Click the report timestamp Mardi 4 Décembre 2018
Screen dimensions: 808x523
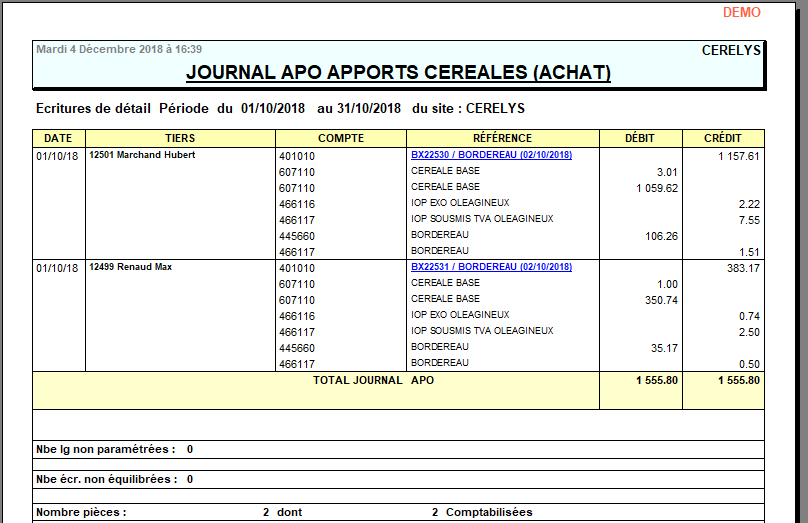tap(119, 48)
